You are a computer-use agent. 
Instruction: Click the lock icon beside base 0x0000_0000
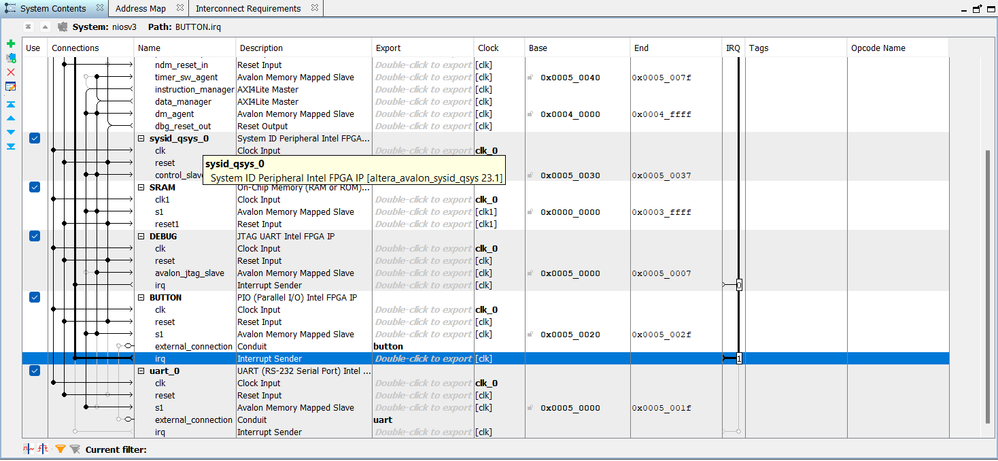pyautogui.click(x=530, y=212)
